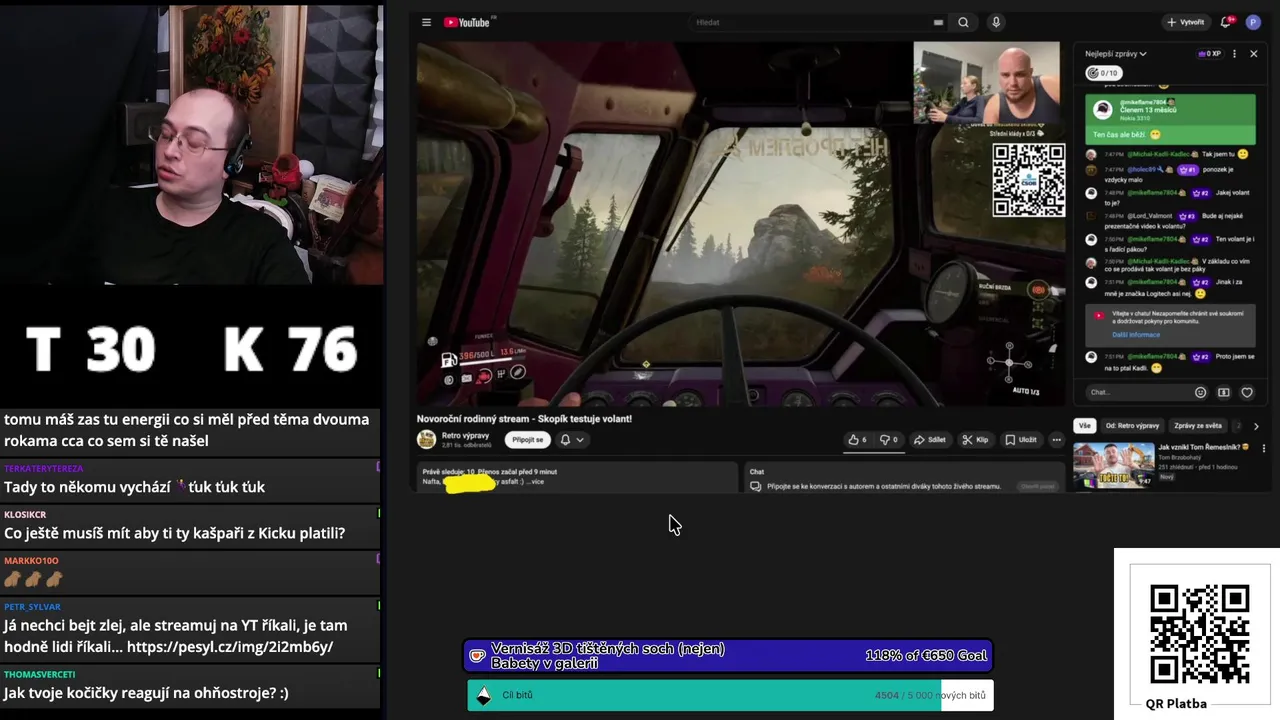Click the Cíl bitů progress bar
Viewport: 1280px width, 720px height.
pyautogui.click(x=730, y=695)
